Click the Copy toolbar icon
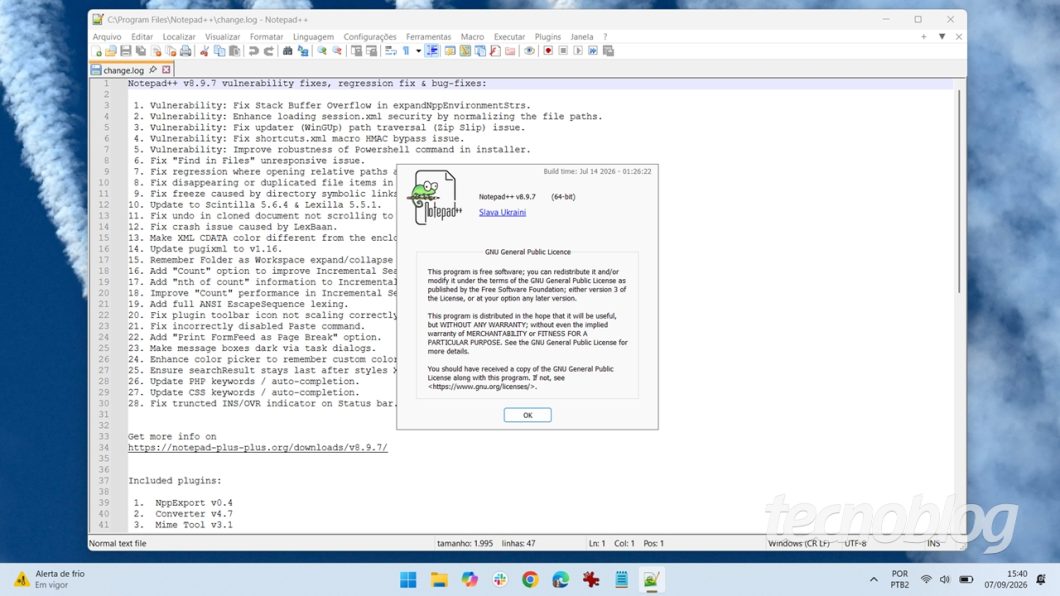The width and height of the screenshot is (1060, 596). tap(219, 51)
